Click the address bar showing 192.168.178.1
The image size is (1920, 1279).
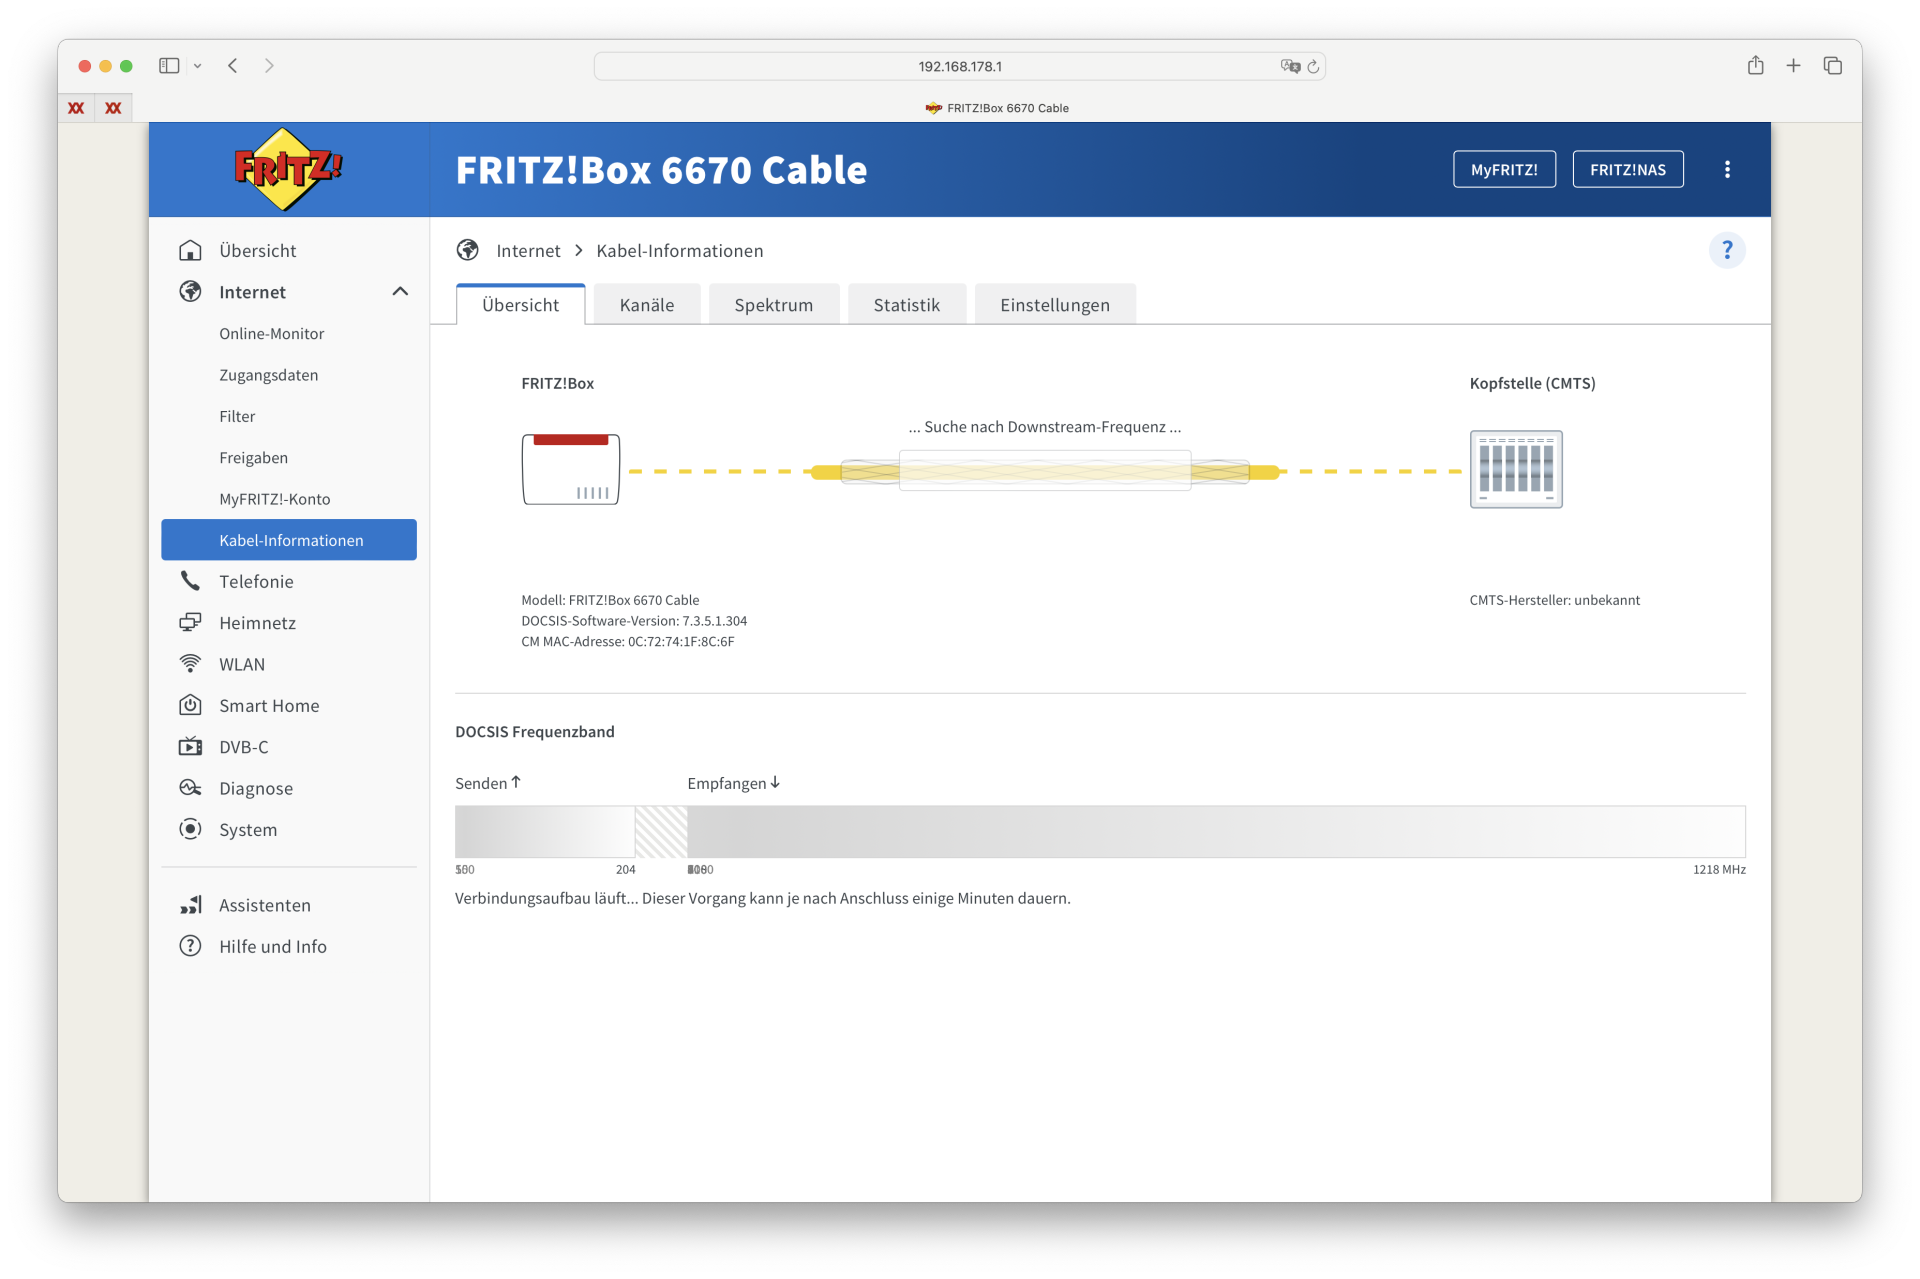coord(959,66)
